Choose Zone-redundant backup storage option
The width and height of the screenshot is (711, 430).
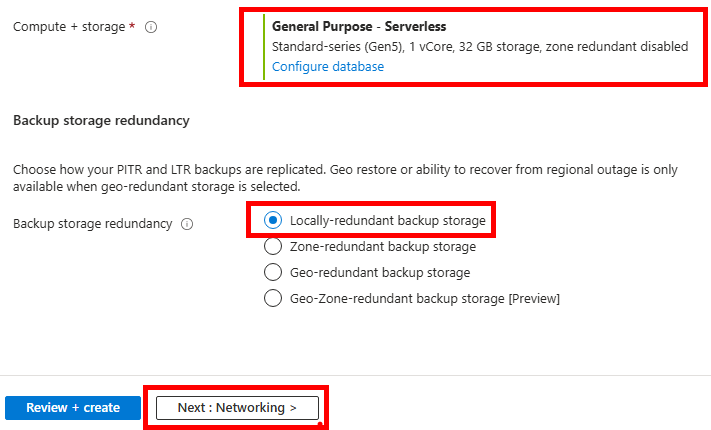point(273,246)
